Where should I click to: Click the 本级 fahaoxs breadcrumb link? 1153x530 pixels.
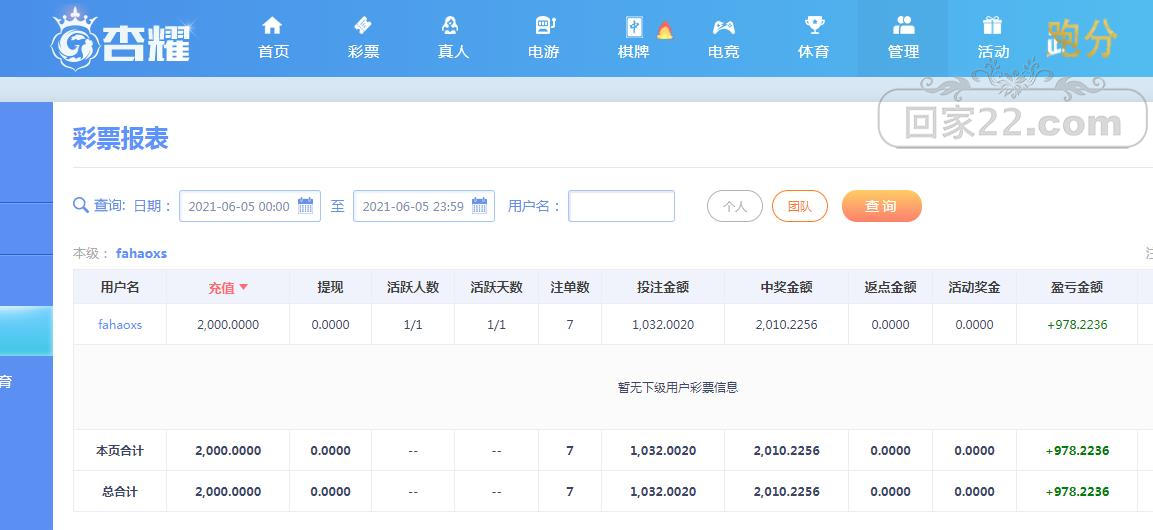tap(141, 254)
